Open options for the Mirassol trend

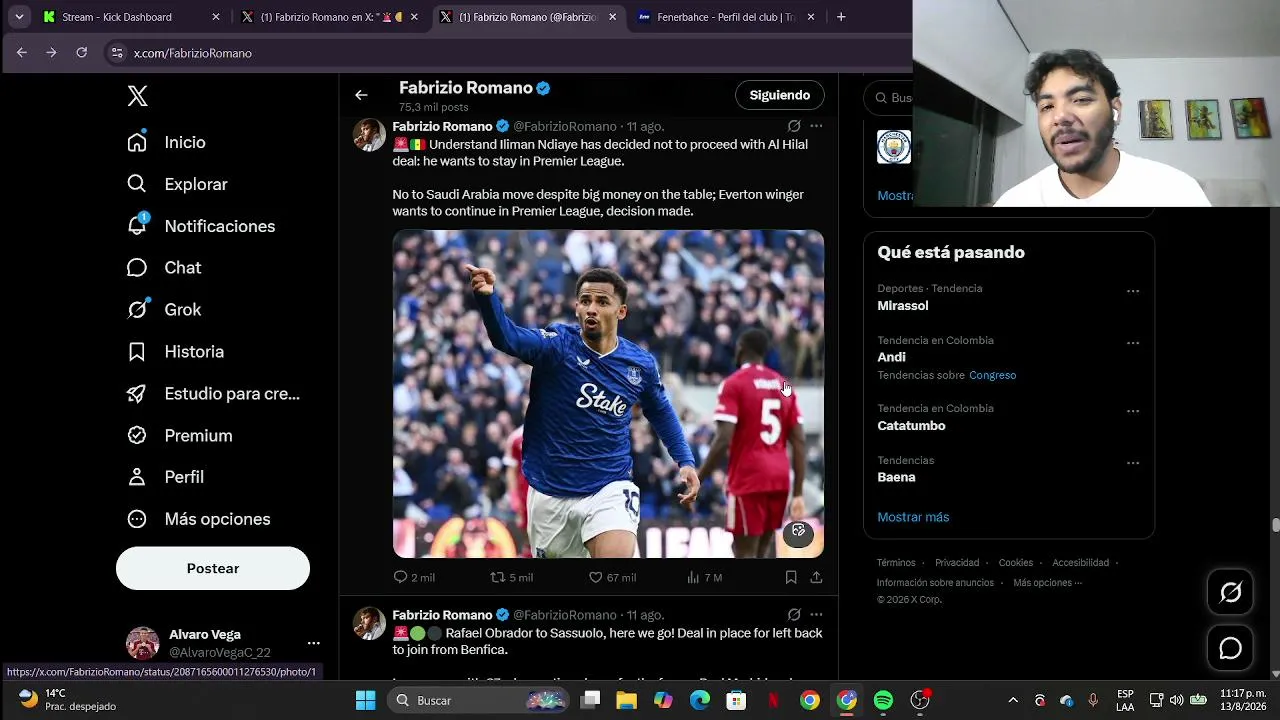[1133, 291]
